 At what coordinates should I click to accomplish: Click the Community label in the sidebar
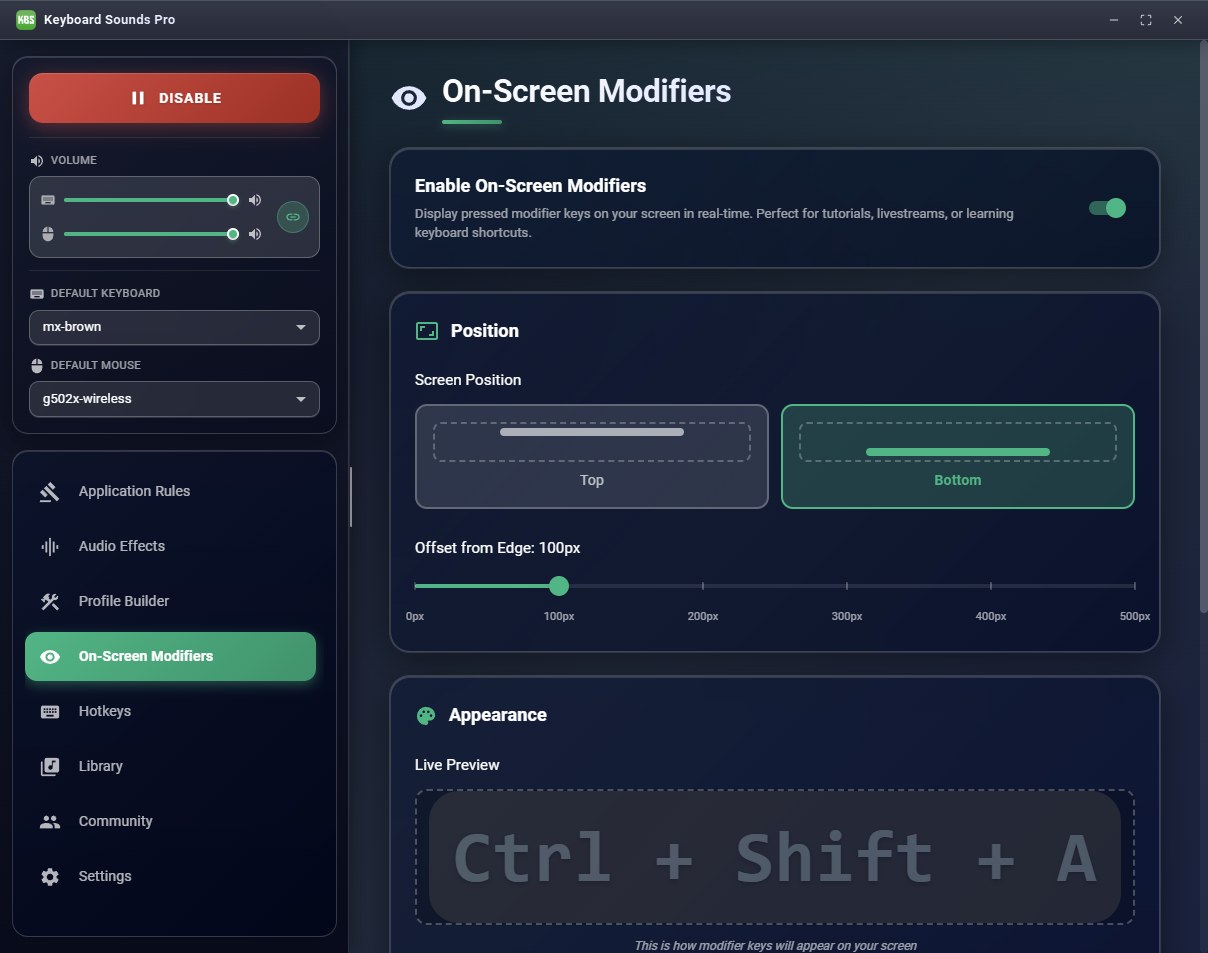coord(116,821)
